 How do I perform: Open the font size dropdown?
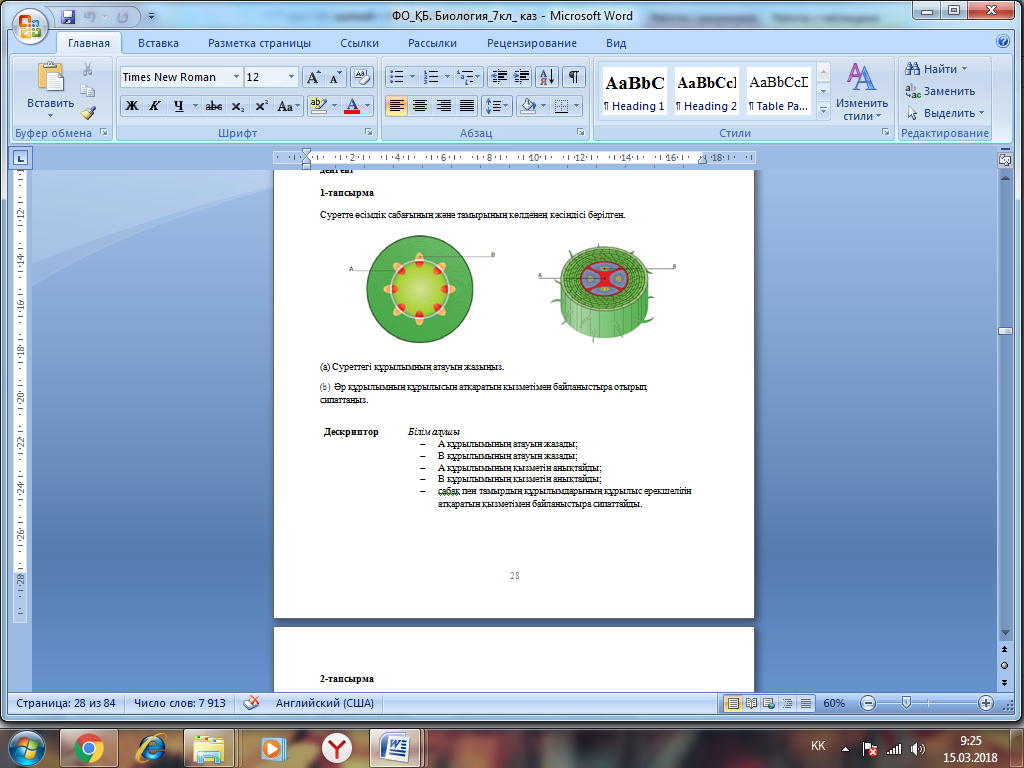[291, 77]
